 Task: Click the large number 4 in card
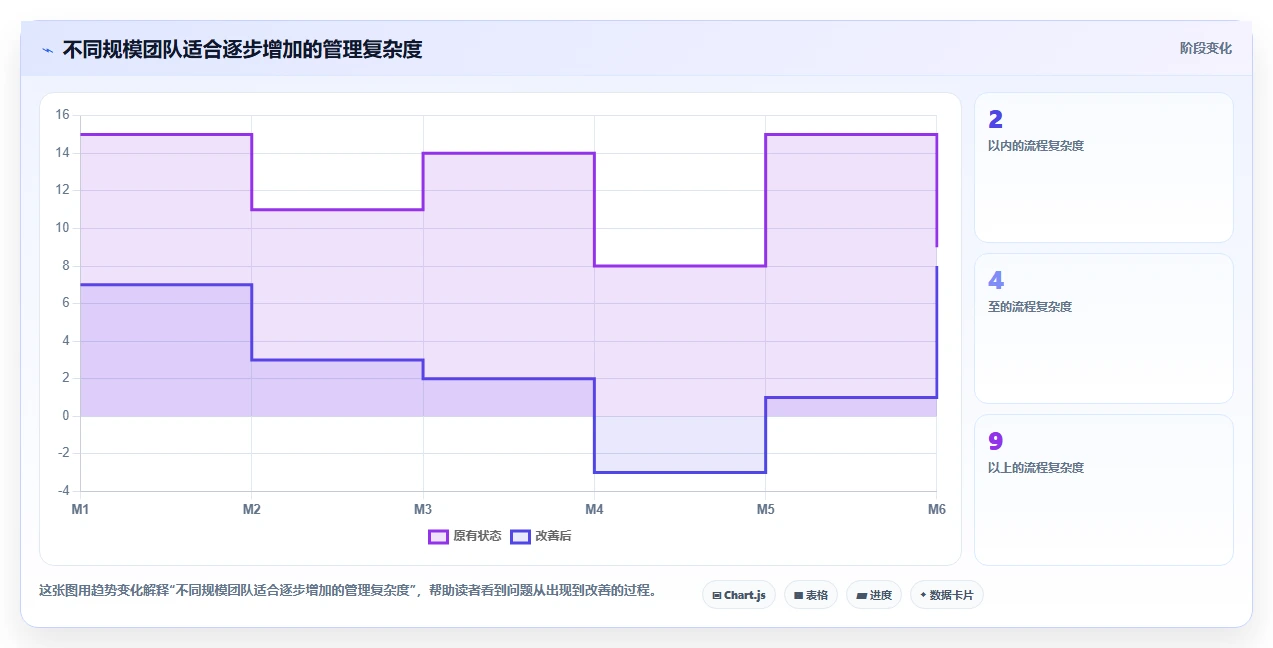click(995, 280)
